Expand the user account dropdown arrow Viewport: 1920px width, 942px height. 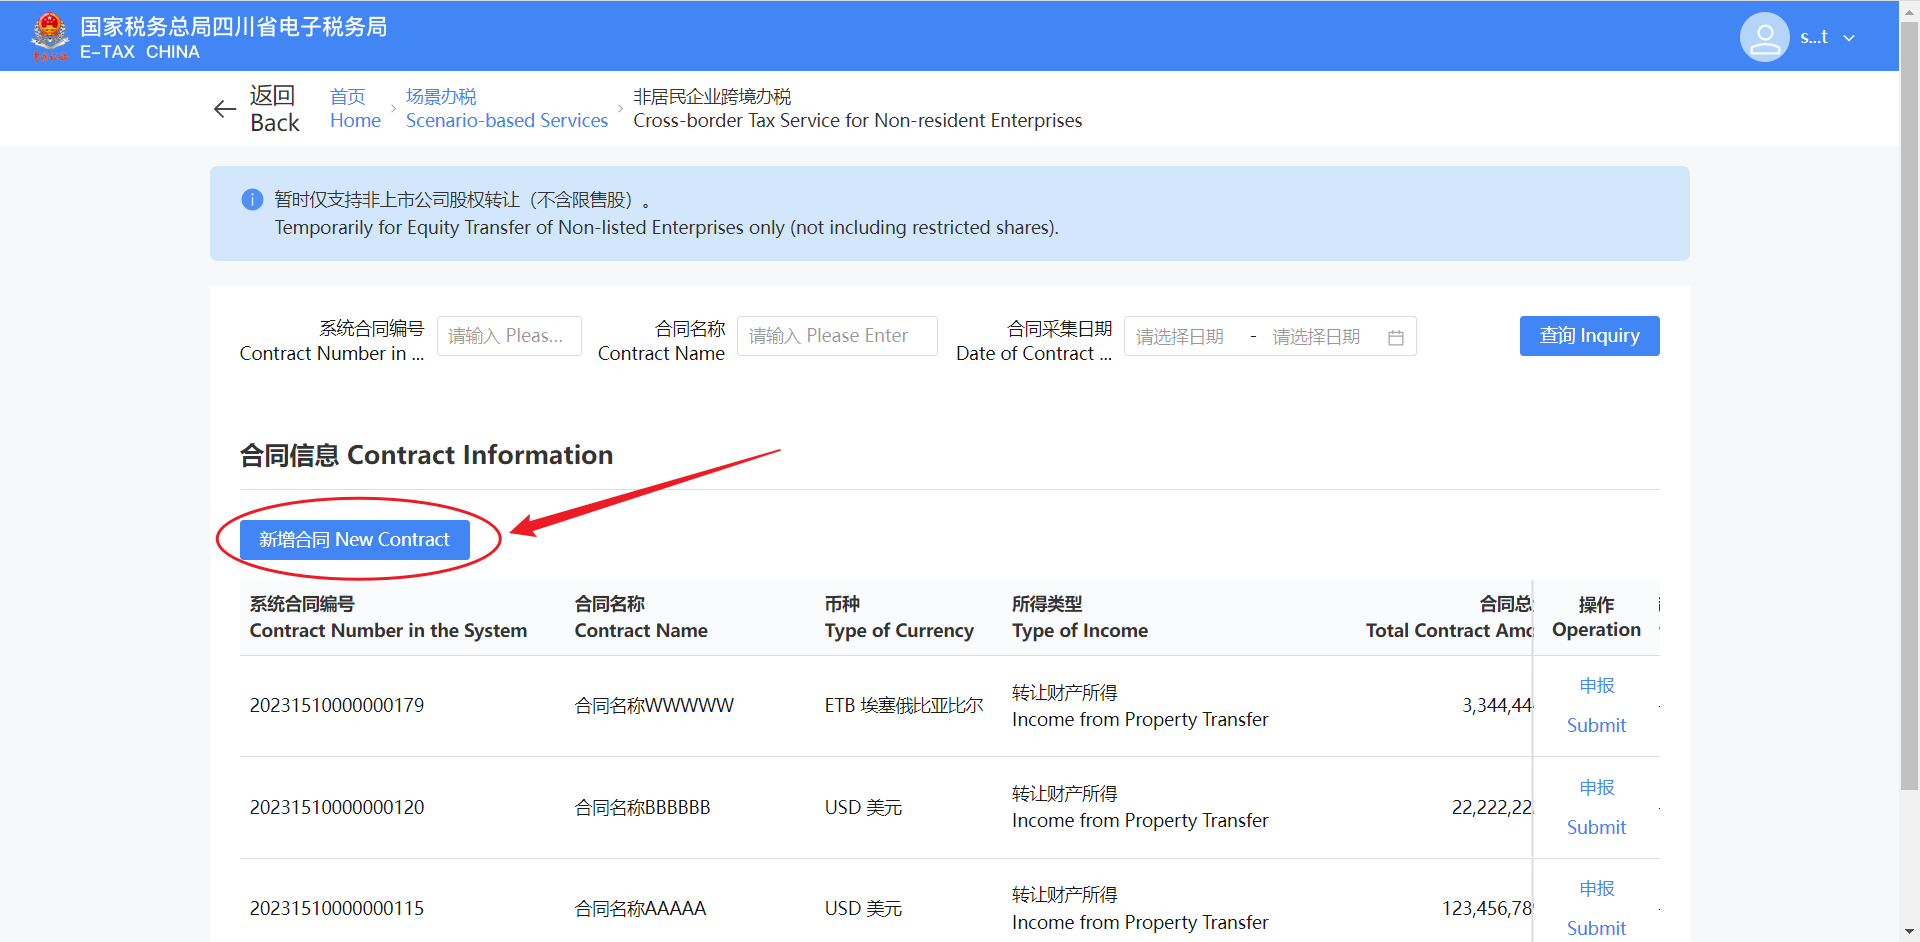click(1849, 38)
